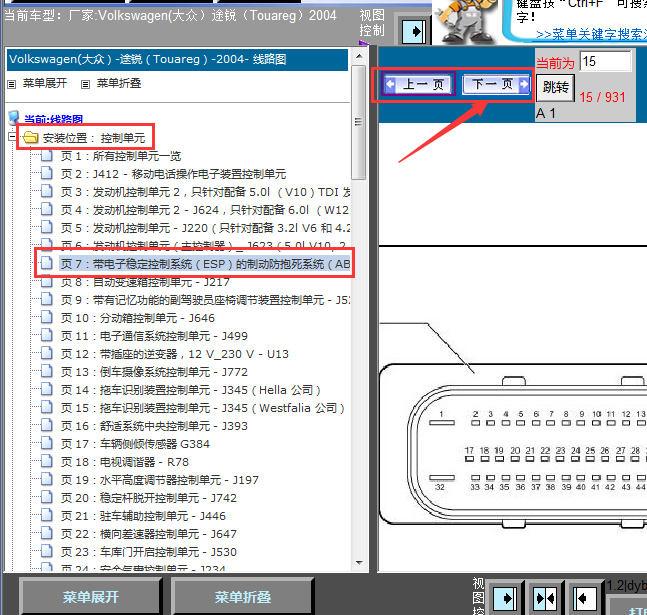Click the 菜单折叠 icon in tree header
Image resolution: width=647 pixels, height=615 pixels.
[85, 84]
